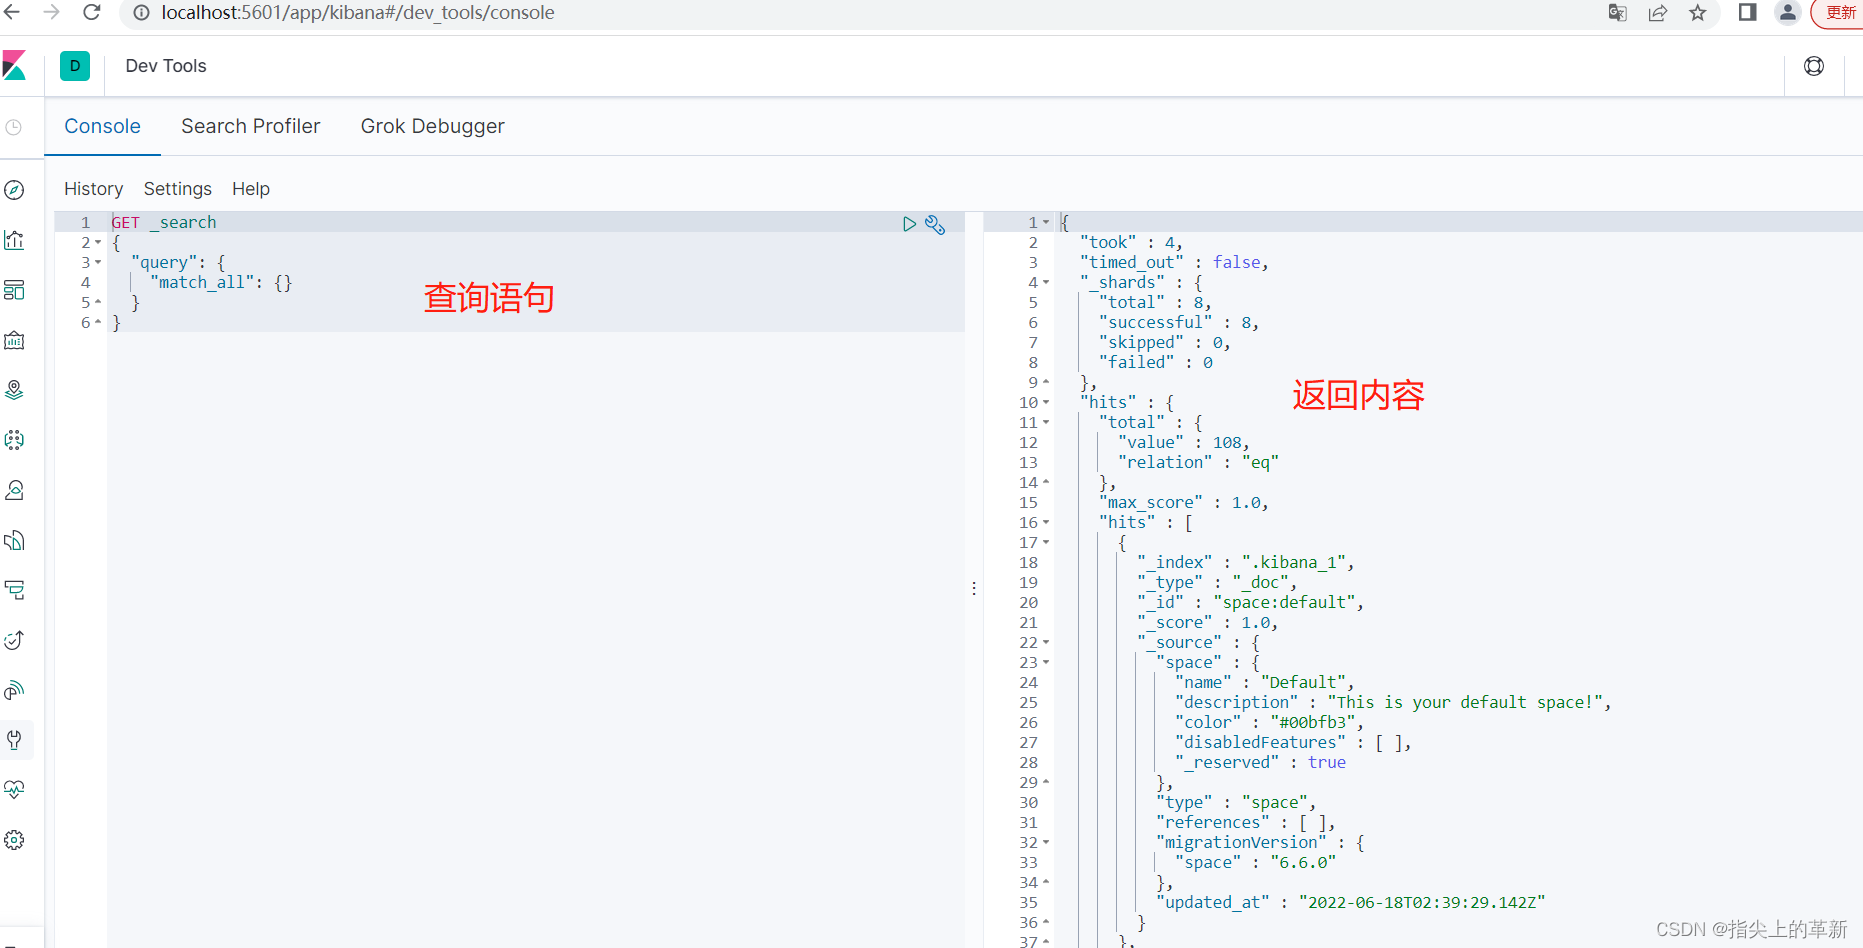Open SIEM icon in sidebar
Image resolution: width=1863 pixels, height=948 pixels.
[14, 690]
